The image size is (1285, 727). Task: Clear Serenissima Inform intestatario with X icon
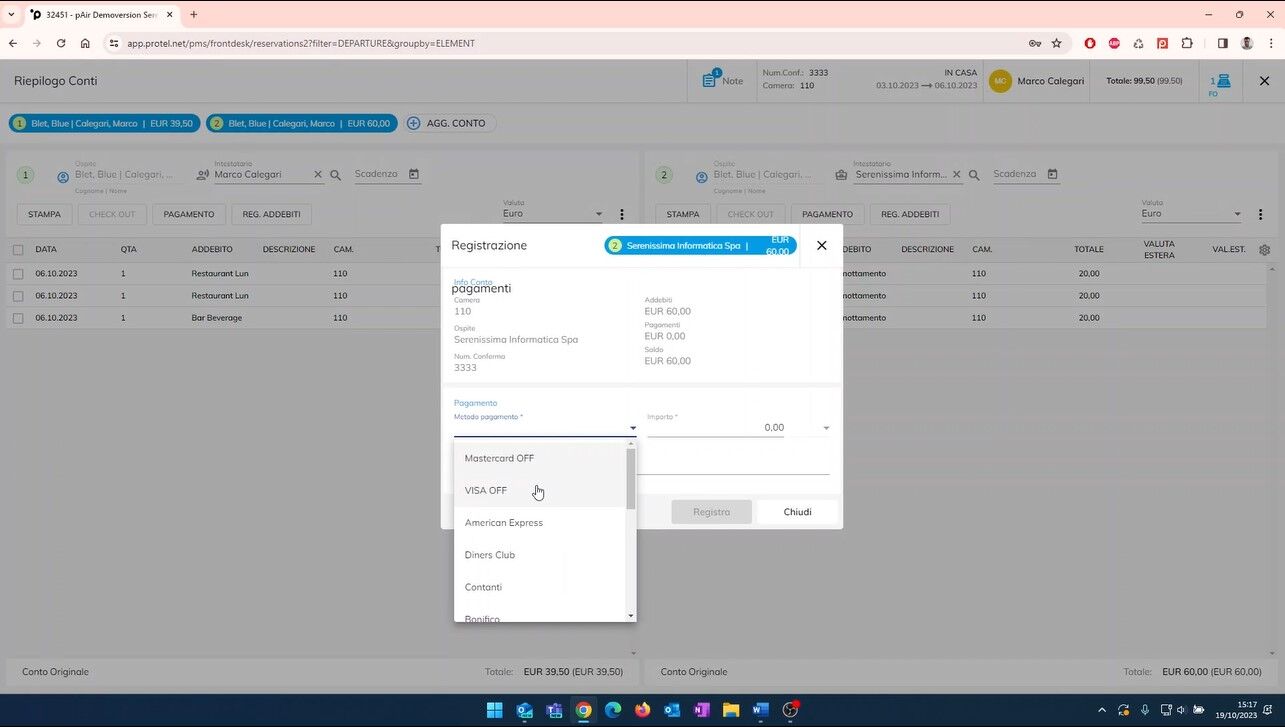point(956,175)
